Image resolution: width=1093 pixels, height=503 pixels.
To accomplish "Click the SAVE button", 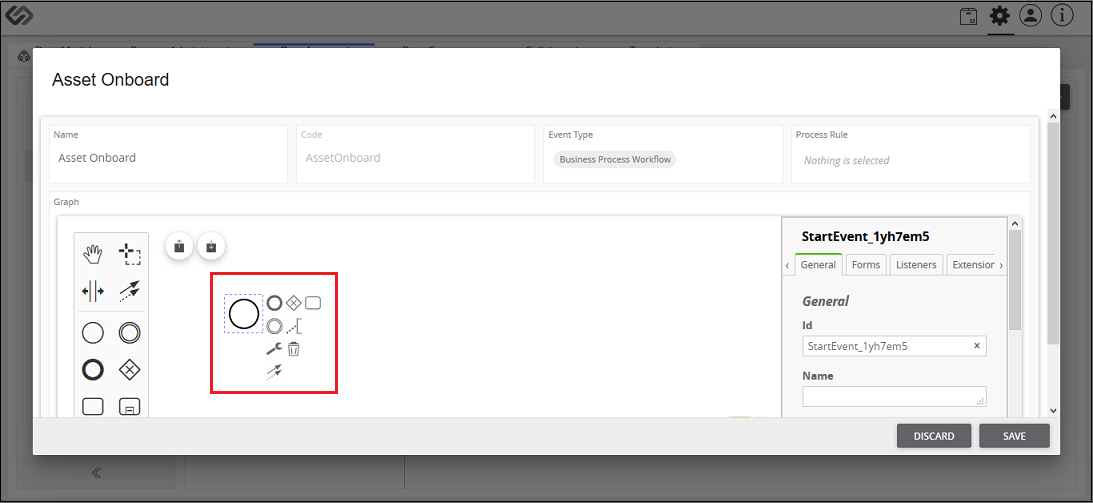I will click(1014, 436).
